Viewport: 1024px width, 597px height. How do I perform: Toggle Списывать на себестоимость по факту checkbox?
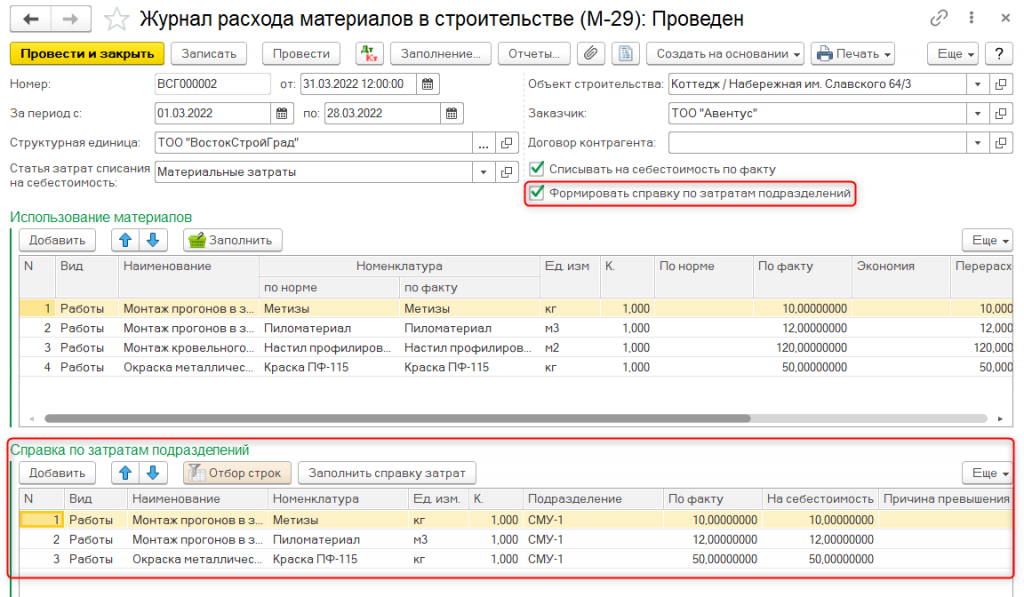[537, 169]
